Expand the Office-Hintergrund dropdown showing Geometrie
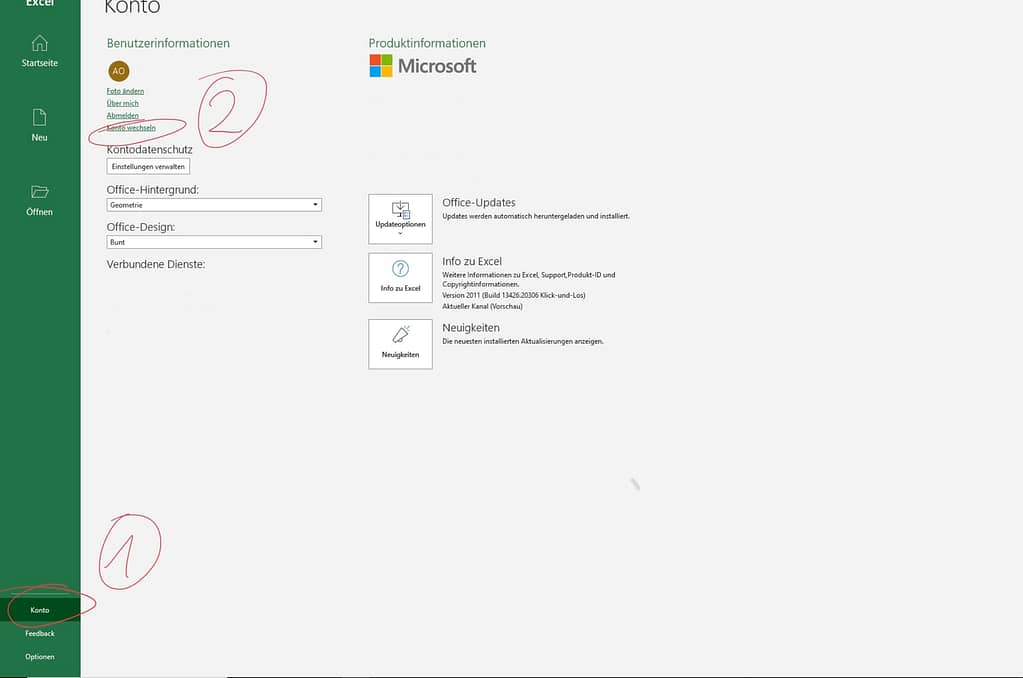The image size is (1023, 678). click(214, 205)
